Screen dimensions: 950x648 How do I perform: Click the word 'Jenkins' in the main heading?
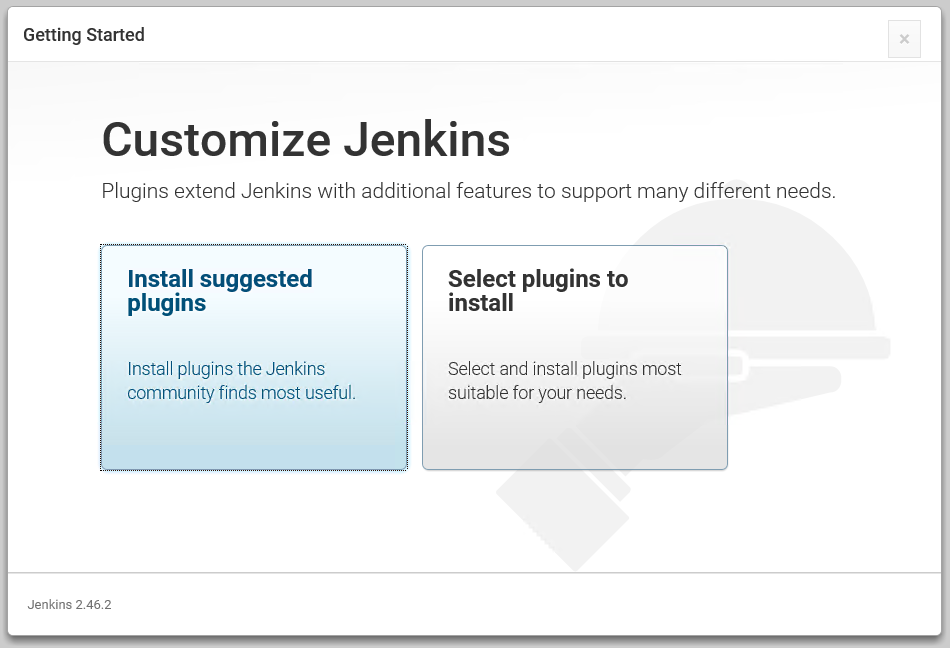click(427, 139)
